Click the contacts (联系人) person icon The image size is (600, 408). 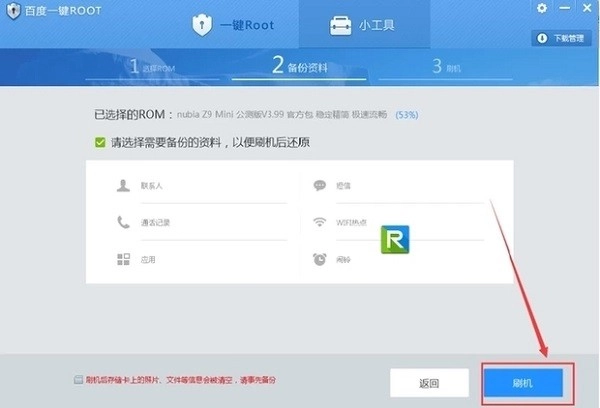pos(123,185)
